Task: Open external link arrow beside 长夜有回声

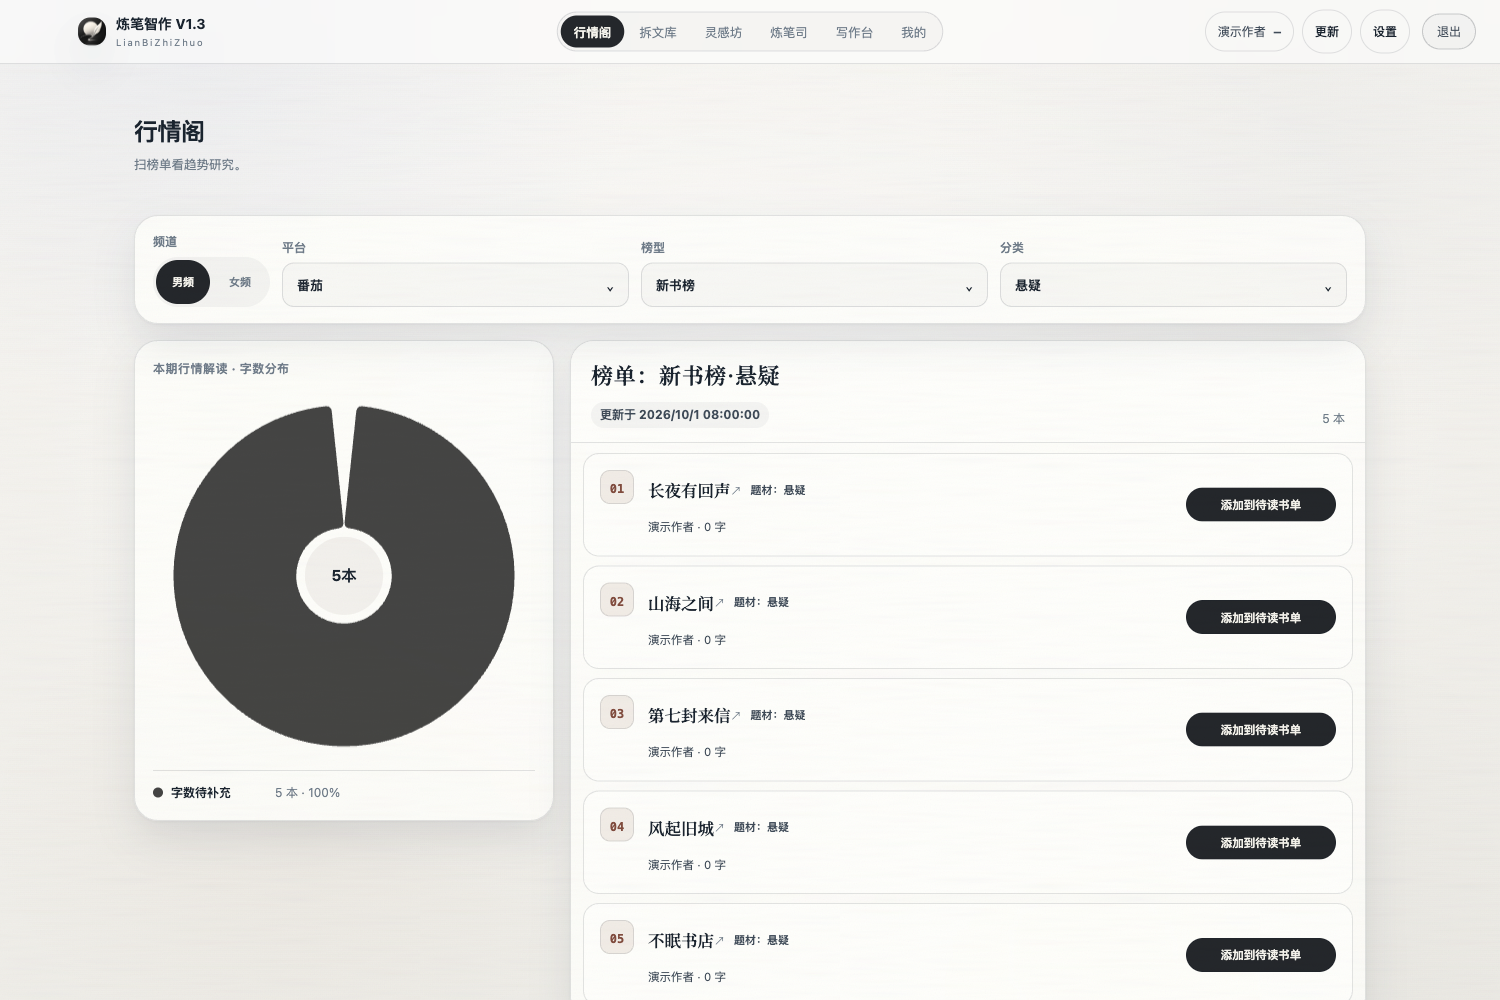Action: (x=736, y=490)
